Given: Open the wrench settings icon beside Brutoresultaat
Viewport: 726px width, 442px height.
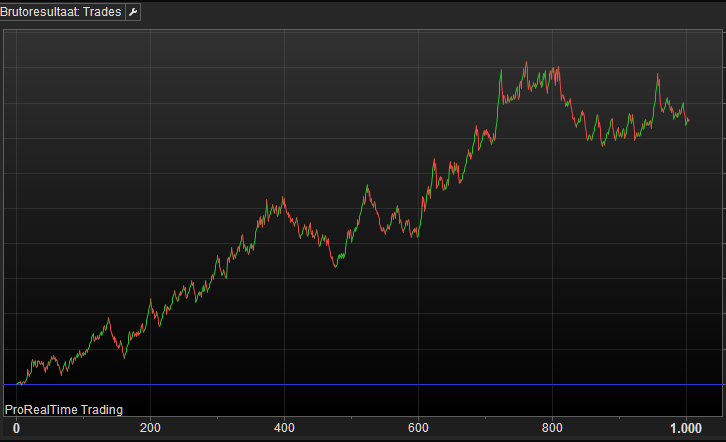Looking at the screenshot, I should (x=133, y=12).
